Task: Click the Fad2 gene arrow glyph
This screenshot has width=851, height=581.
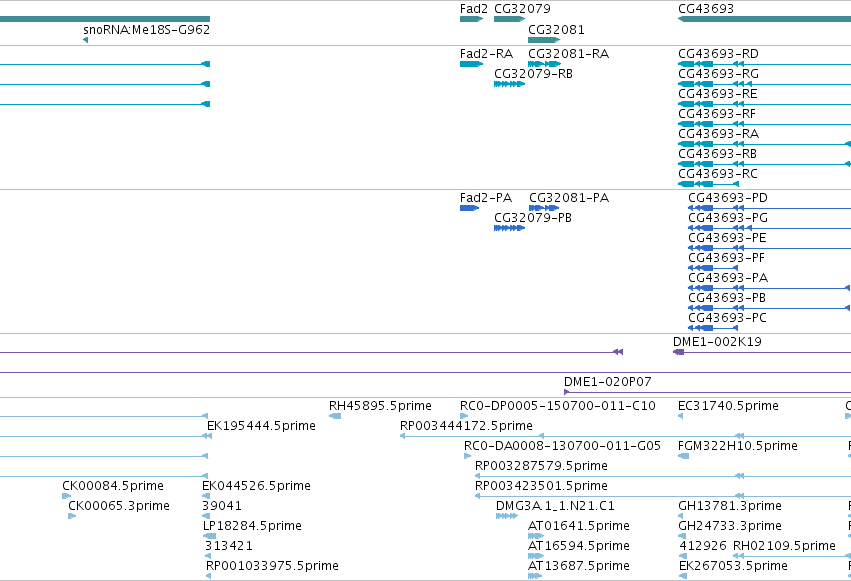Action: pyautogui.click(x=472, y=19)
